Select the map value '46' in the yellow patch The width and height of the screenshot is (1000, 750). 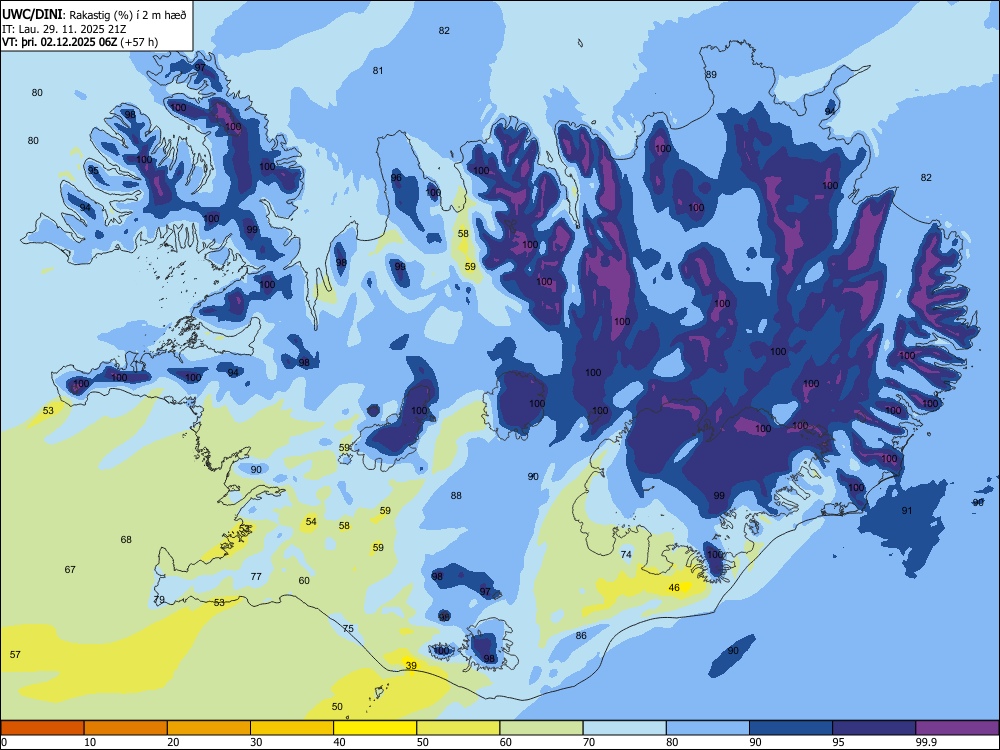pyautogui.click(x=674, y=587)
